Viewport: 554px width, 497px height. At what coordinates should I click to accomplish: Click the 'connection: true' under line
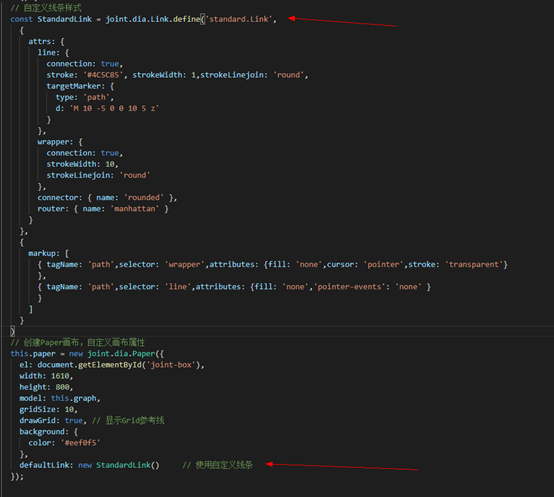[84, 64]
